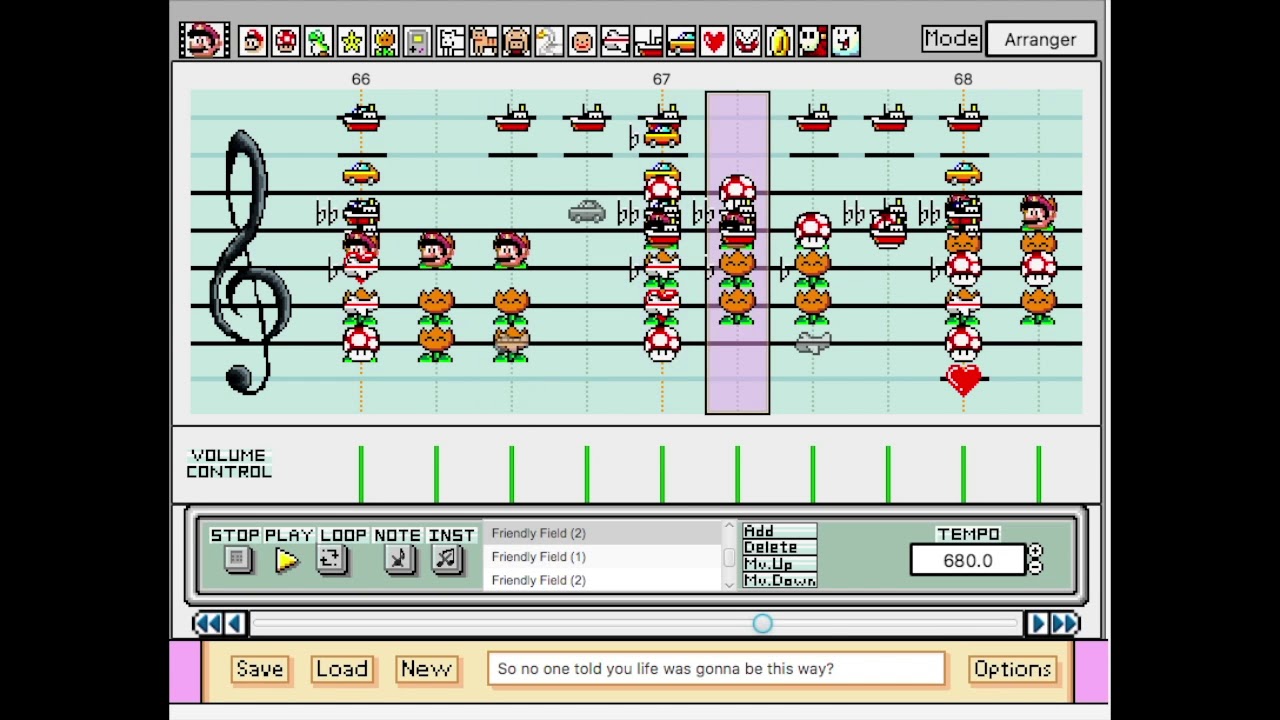The width and height of the screenshot is (1280, 720).
Task: Start the song with the PLAY arrow
Action: click(x=287, y=560)
